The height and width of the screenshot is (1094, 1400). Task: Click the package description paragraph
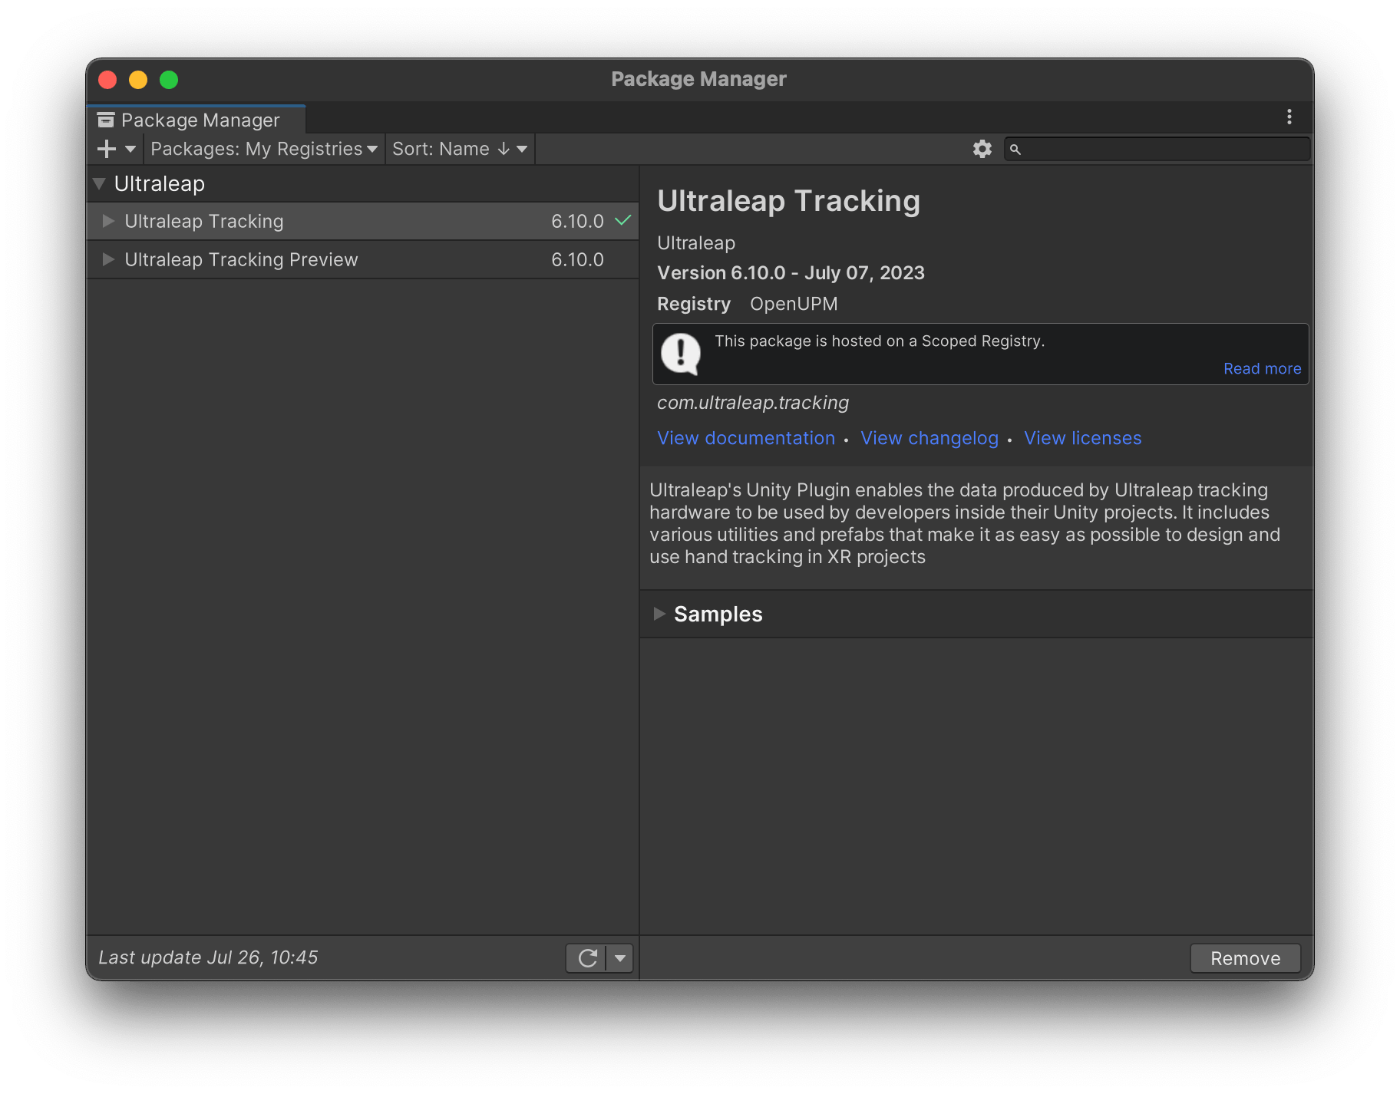(x=965, y=523)
